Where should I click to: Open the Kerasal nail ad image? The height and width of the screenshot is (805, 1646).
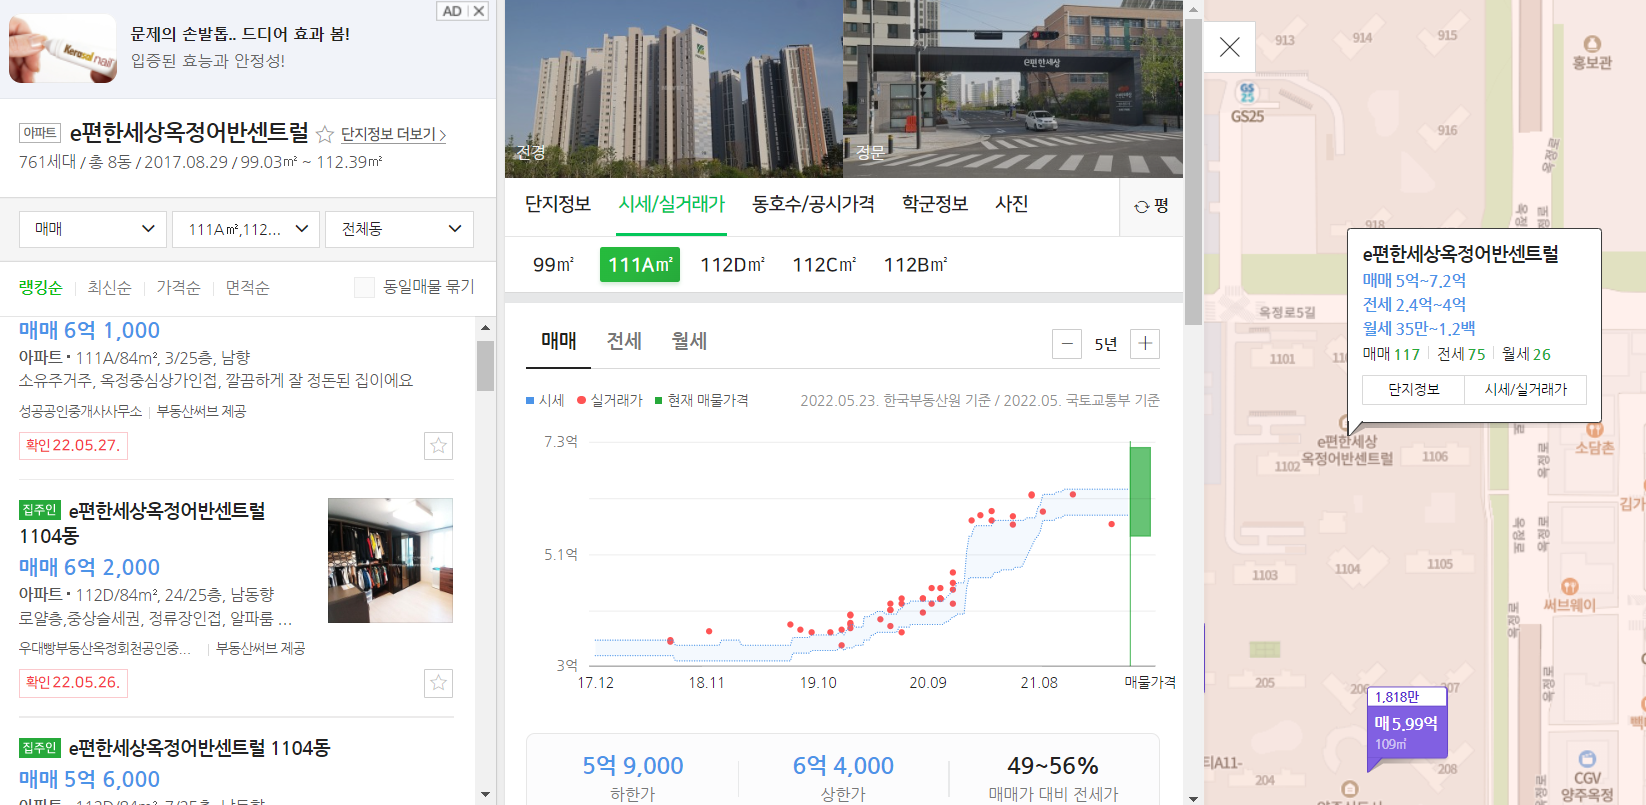(x=63, y=48)
